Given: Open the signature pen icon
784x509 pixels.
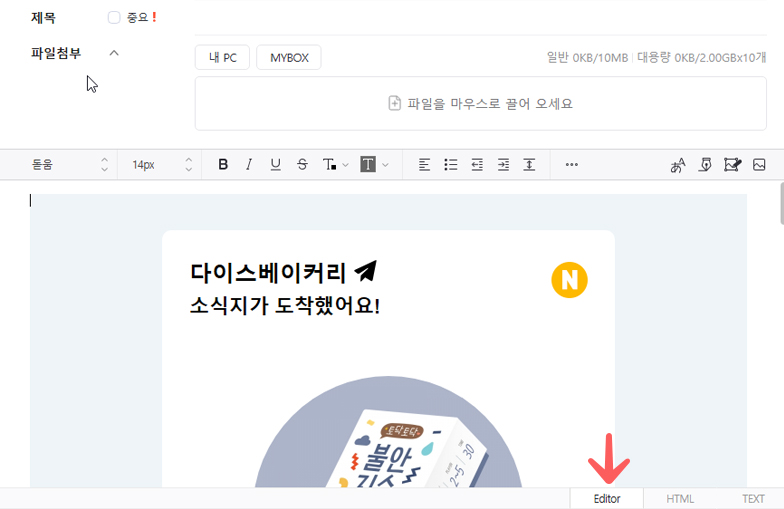Looking at the screenshot, I should 706,164.
